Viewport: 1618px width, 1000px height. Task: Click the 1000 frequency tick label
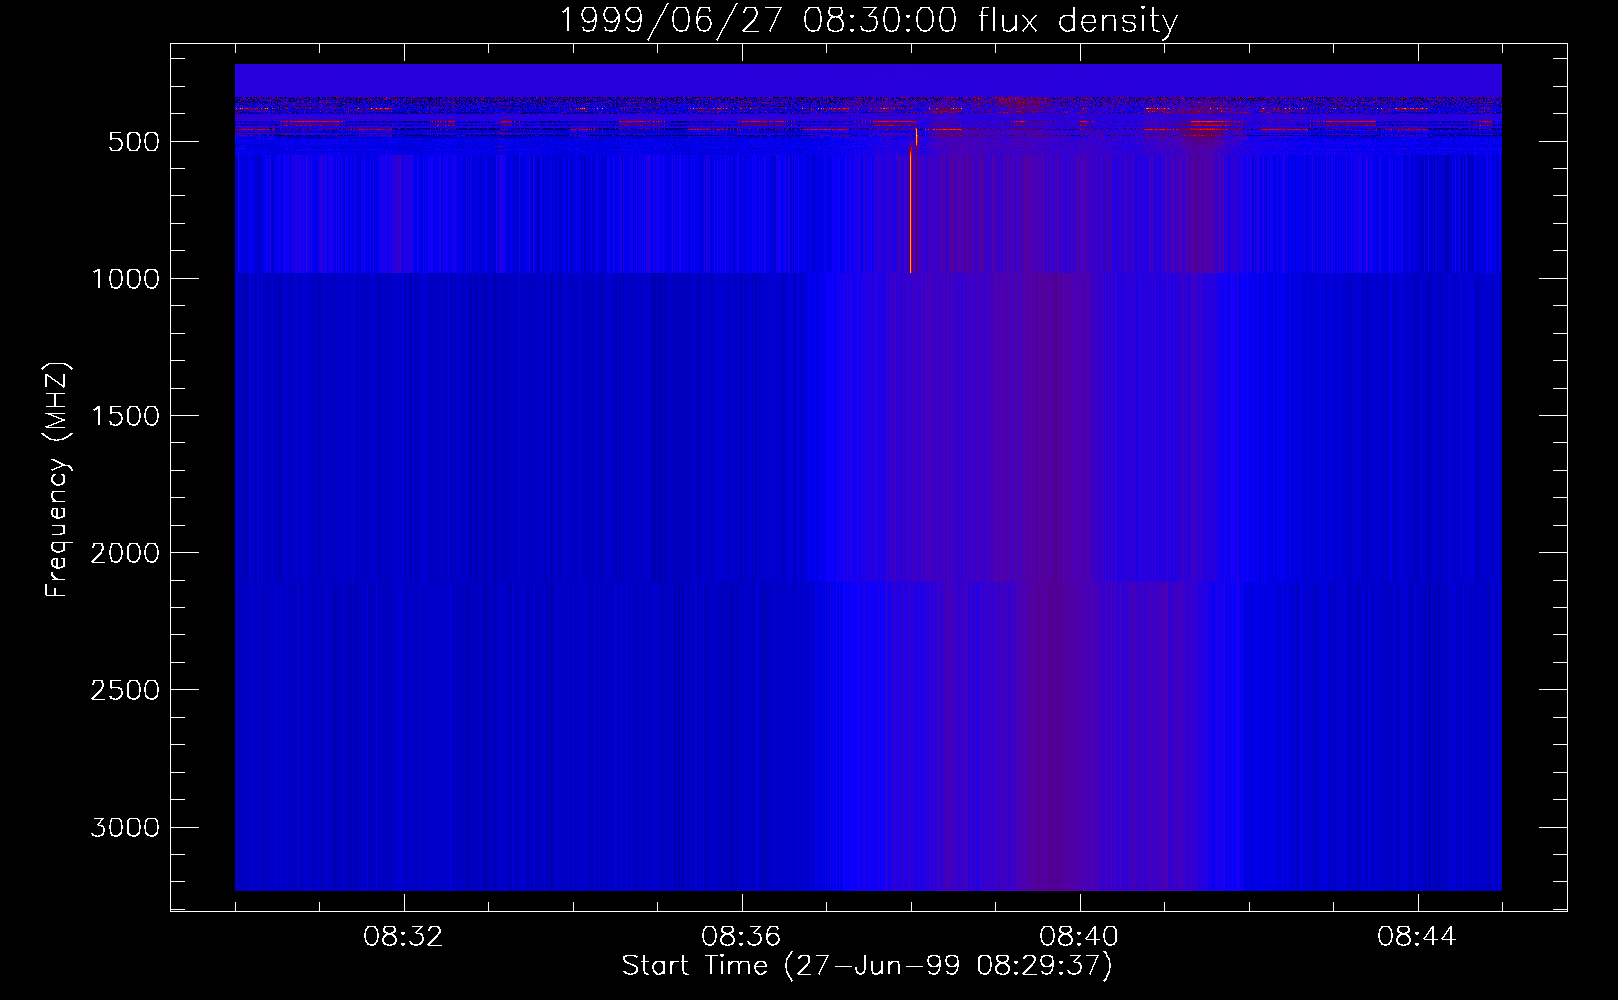pyautogui.click(x=126, y=279)
